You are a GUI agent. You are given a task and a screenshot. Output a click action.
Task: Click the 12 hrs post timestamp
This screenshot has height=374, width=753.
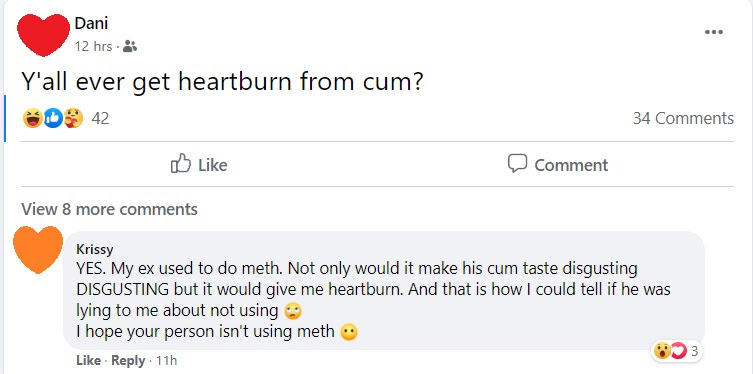[x=94, y=47]
